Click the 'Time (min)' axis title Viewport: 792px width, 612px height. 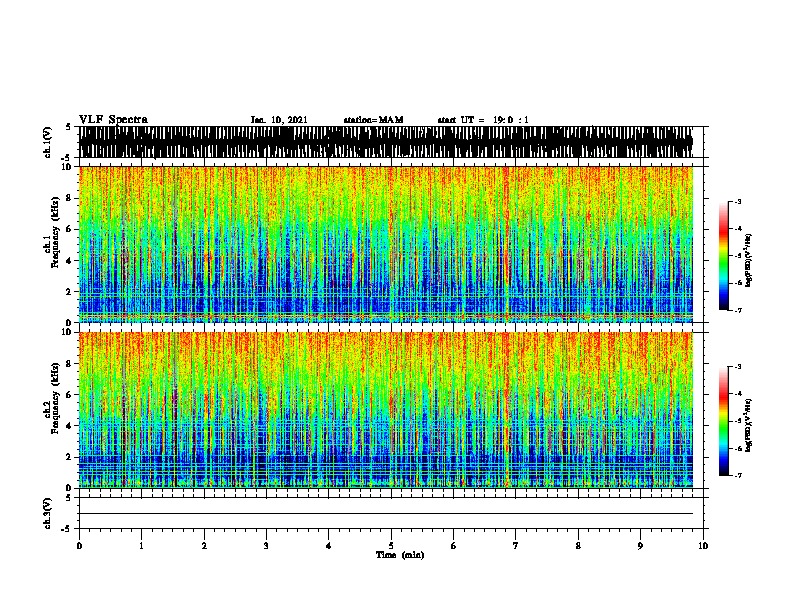(x=400, y=555)
